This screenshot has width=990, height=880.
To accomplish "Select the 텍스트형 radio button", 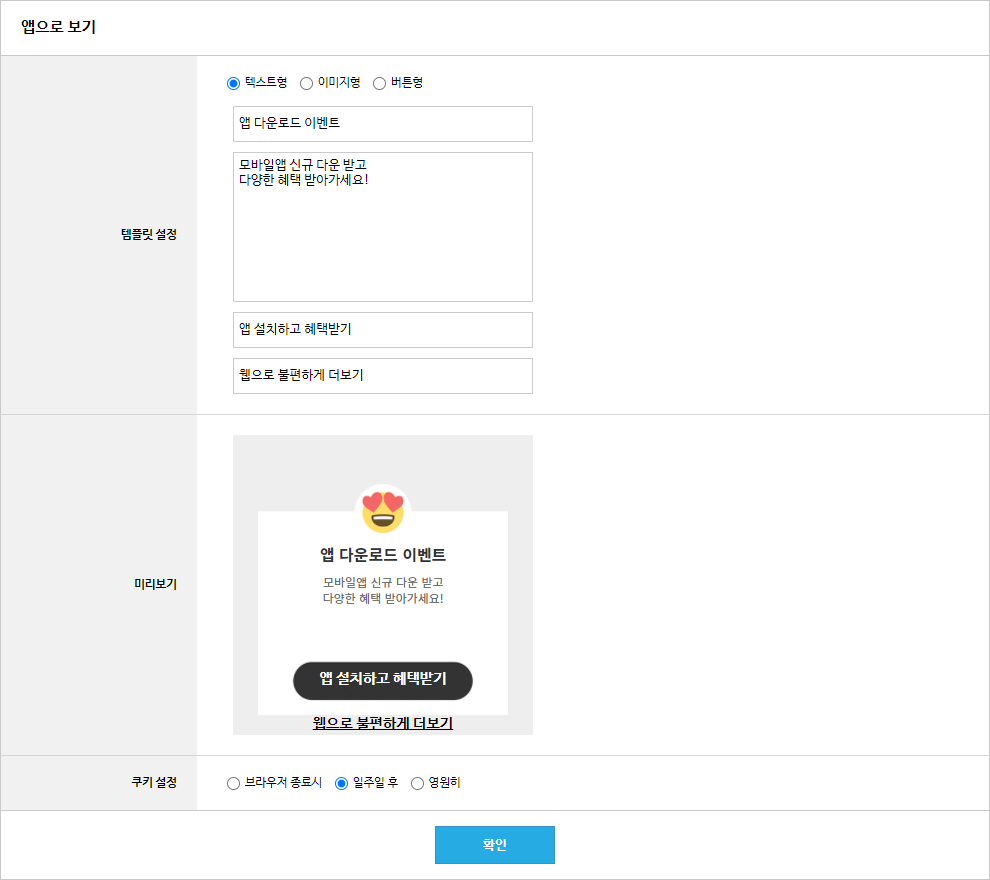I will [x=234, y=83].
